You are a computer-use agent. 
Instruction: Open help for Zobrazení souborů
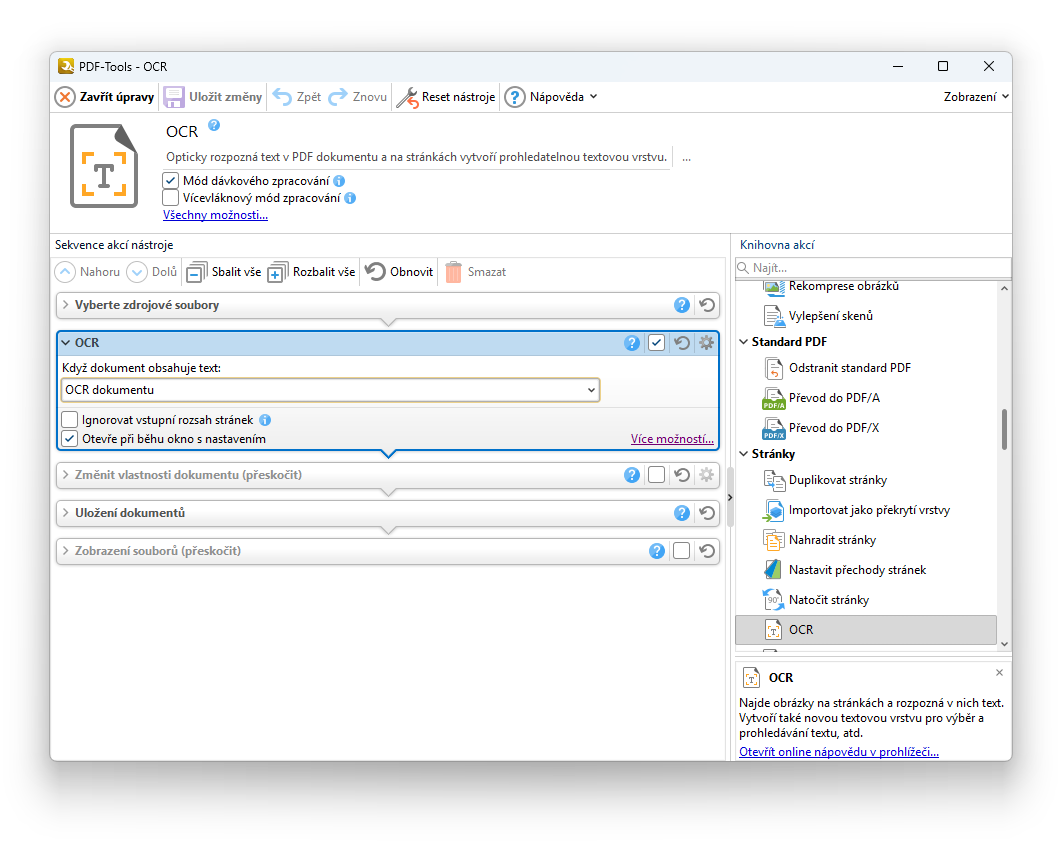(x=657, y=551)
